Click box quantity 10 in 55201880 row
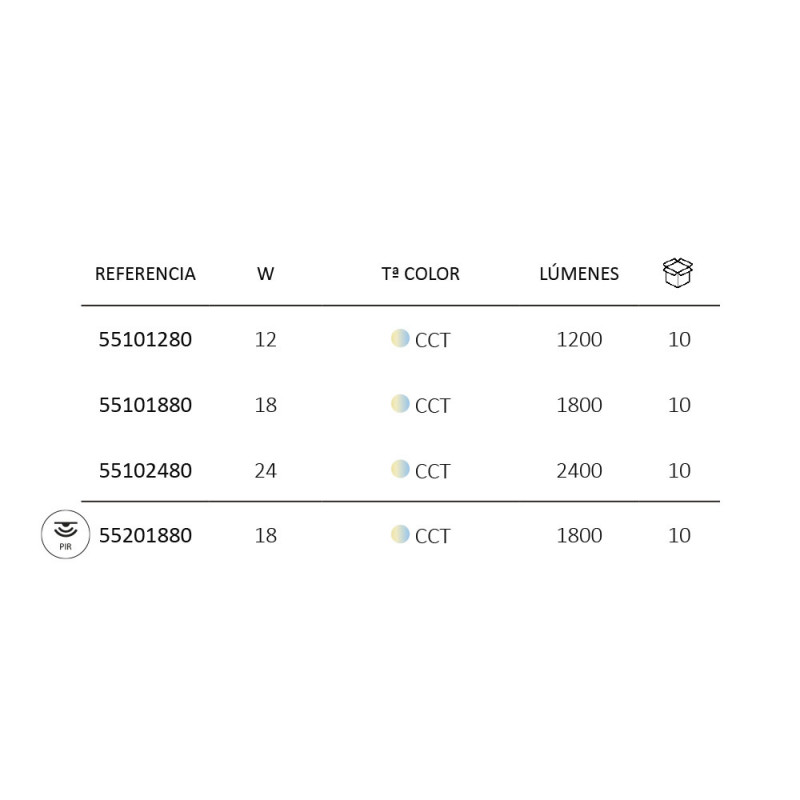 [679, 535]
